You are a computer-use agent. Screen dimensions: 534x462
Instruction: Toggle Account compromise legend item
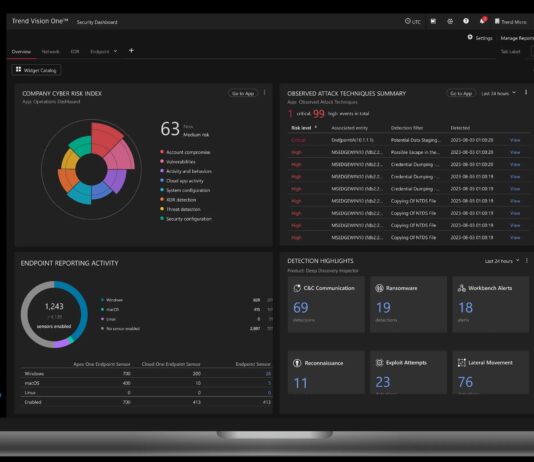[x=186, y=152]
